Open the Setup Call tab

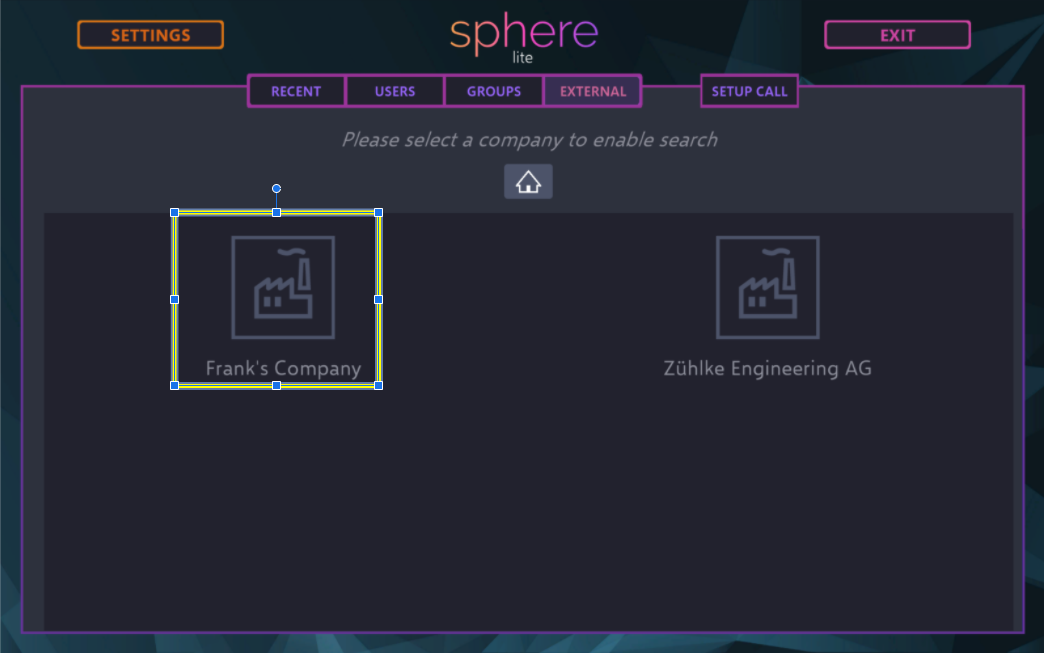pos(750,91)
